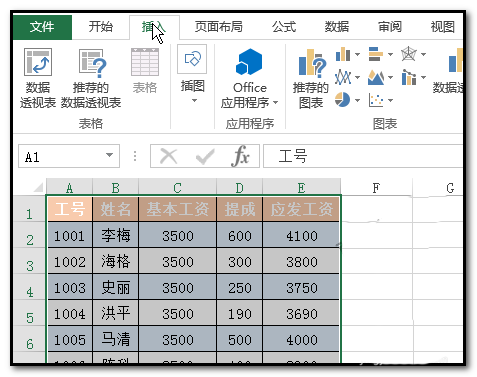Screen dimensions: 477x377
Task: Click header cell 提成
Action: [x=240, y=209]
